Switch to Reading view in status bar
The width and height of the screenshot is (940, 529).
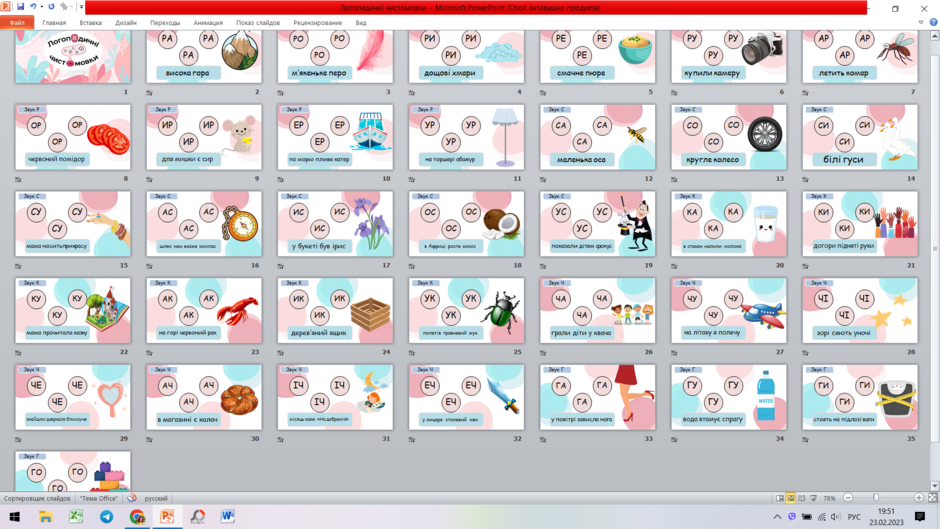[802, 498]
